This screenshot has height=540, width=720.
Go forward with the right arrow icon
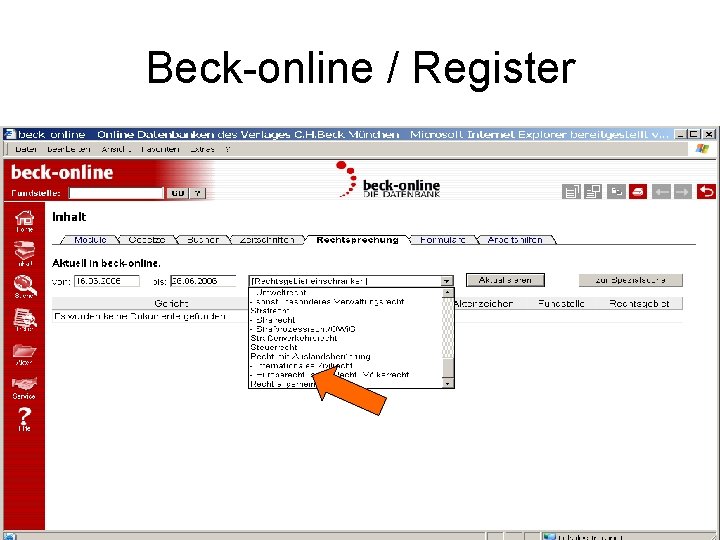tap(682, 191)
